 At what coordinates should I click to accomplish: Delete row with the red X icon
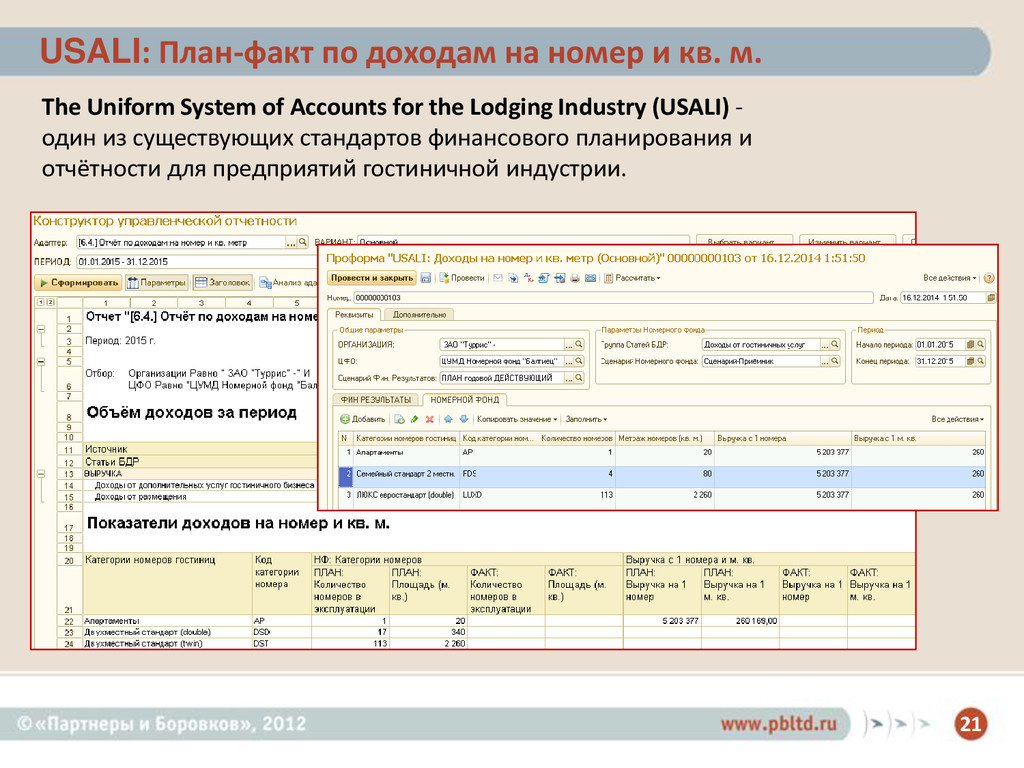pyautogui.click(x=430, y=419)
